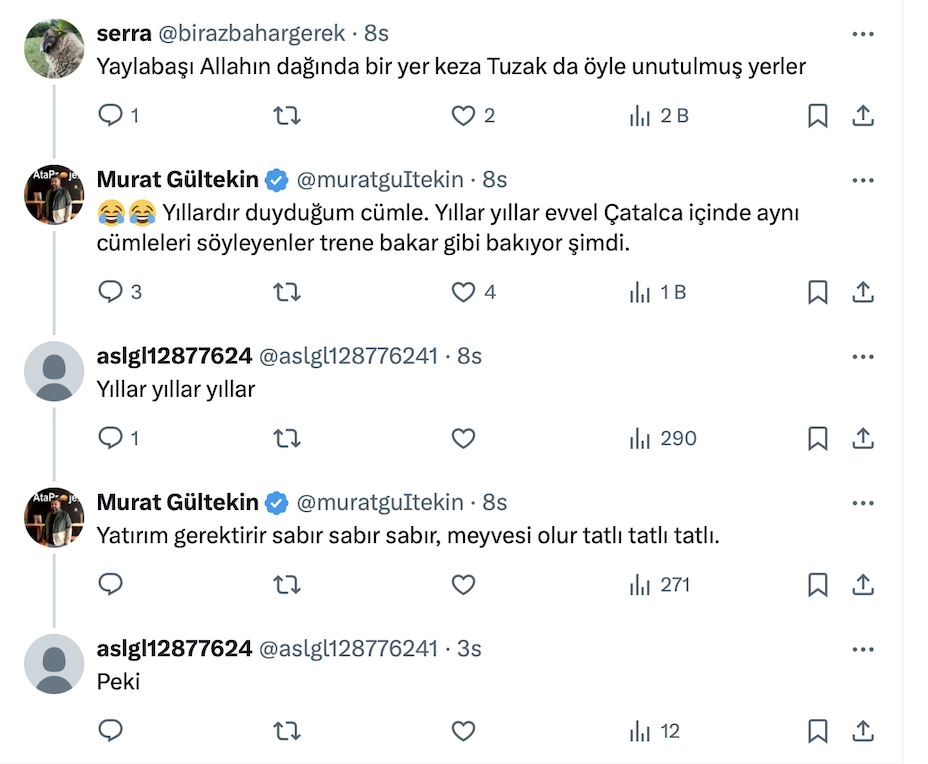The height and width of the screenshot is (764, 928).
Task: Open serra's profile via @birazbahargerek handle
Action: tap(249, 34)
